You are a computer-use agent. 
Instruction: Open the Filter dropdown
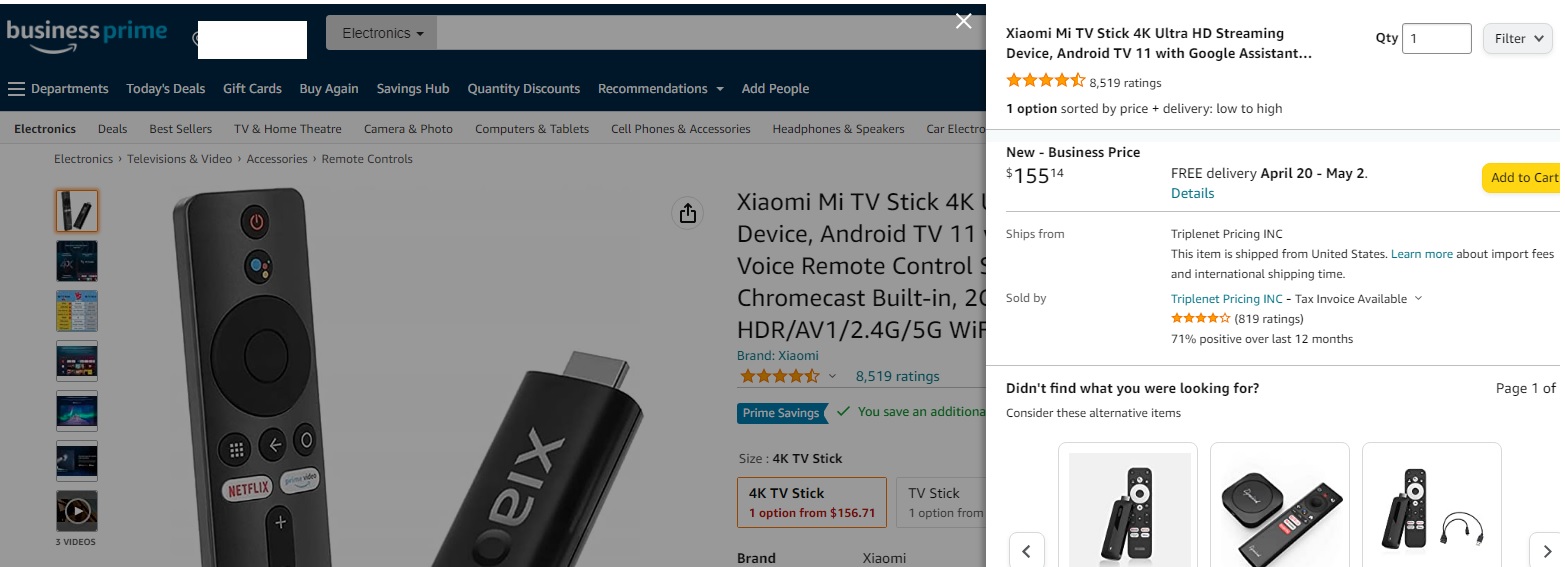coord(1517,39)
